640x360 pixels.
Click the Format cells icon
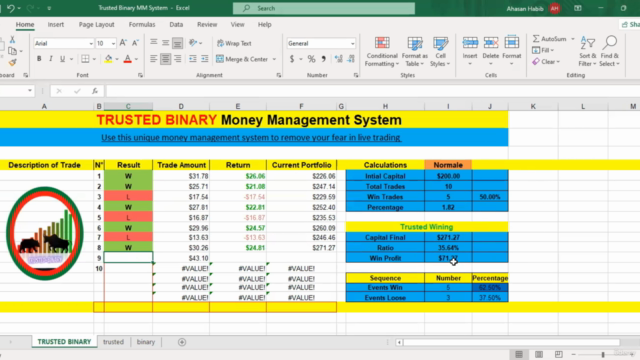pyautogui.click(x=512, y=42)
